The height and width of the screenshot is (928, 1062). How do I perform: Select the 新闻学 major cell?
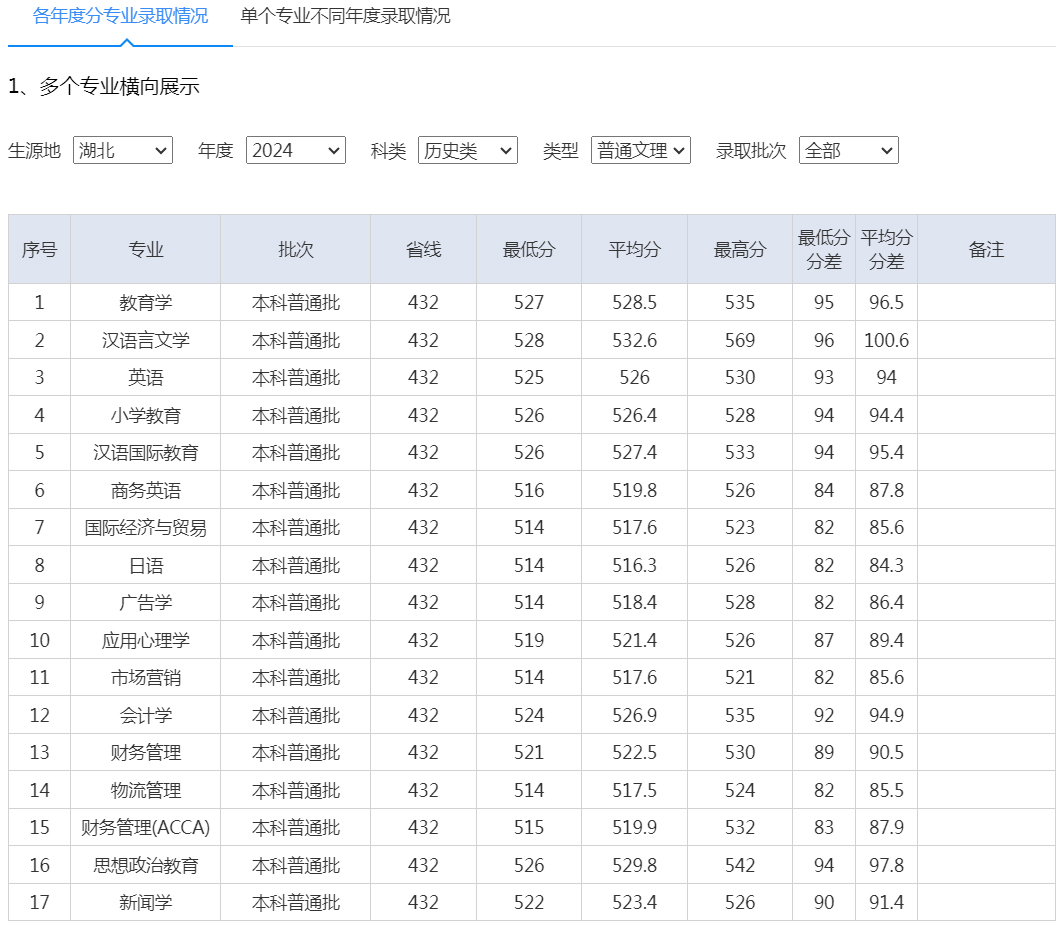pos(146,902)
